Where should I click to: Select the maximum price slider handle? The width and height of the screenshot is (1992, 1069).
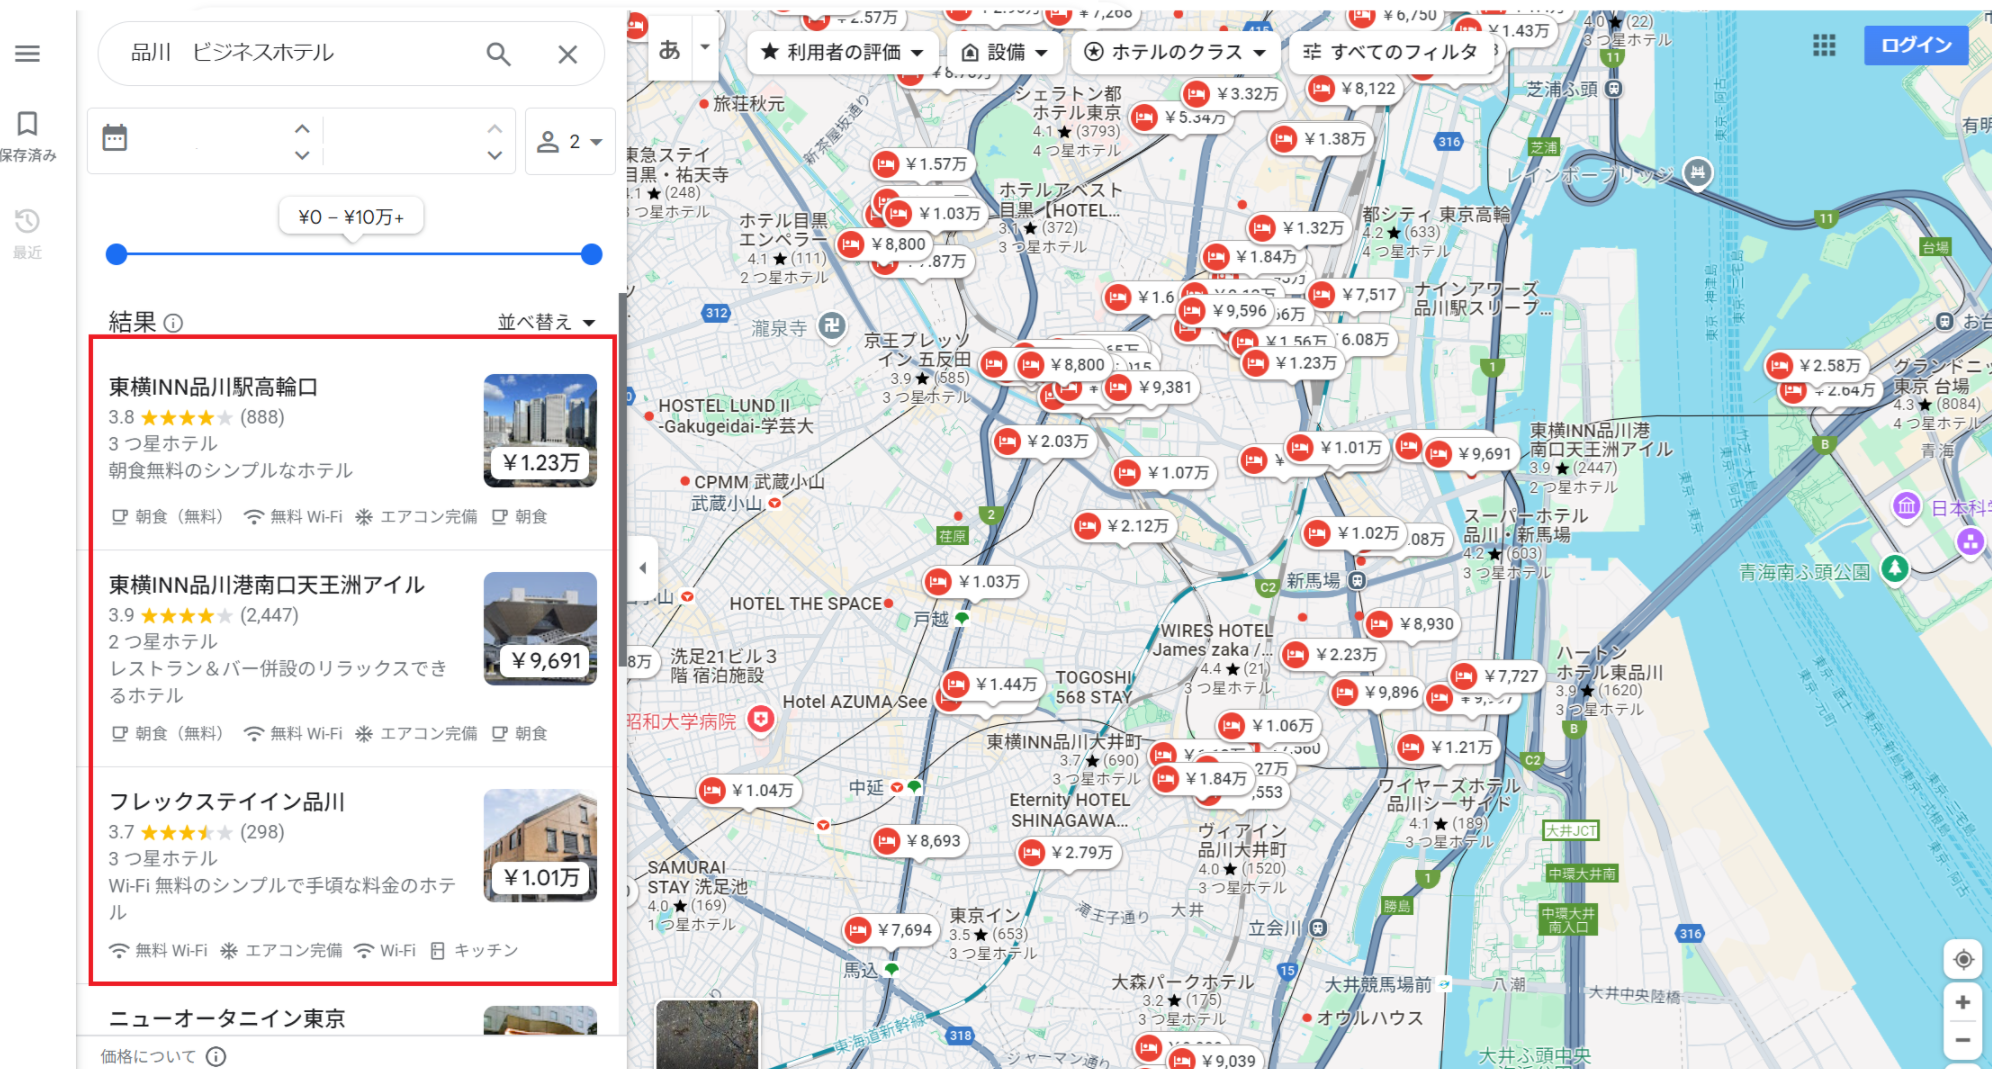coord(592,254)
